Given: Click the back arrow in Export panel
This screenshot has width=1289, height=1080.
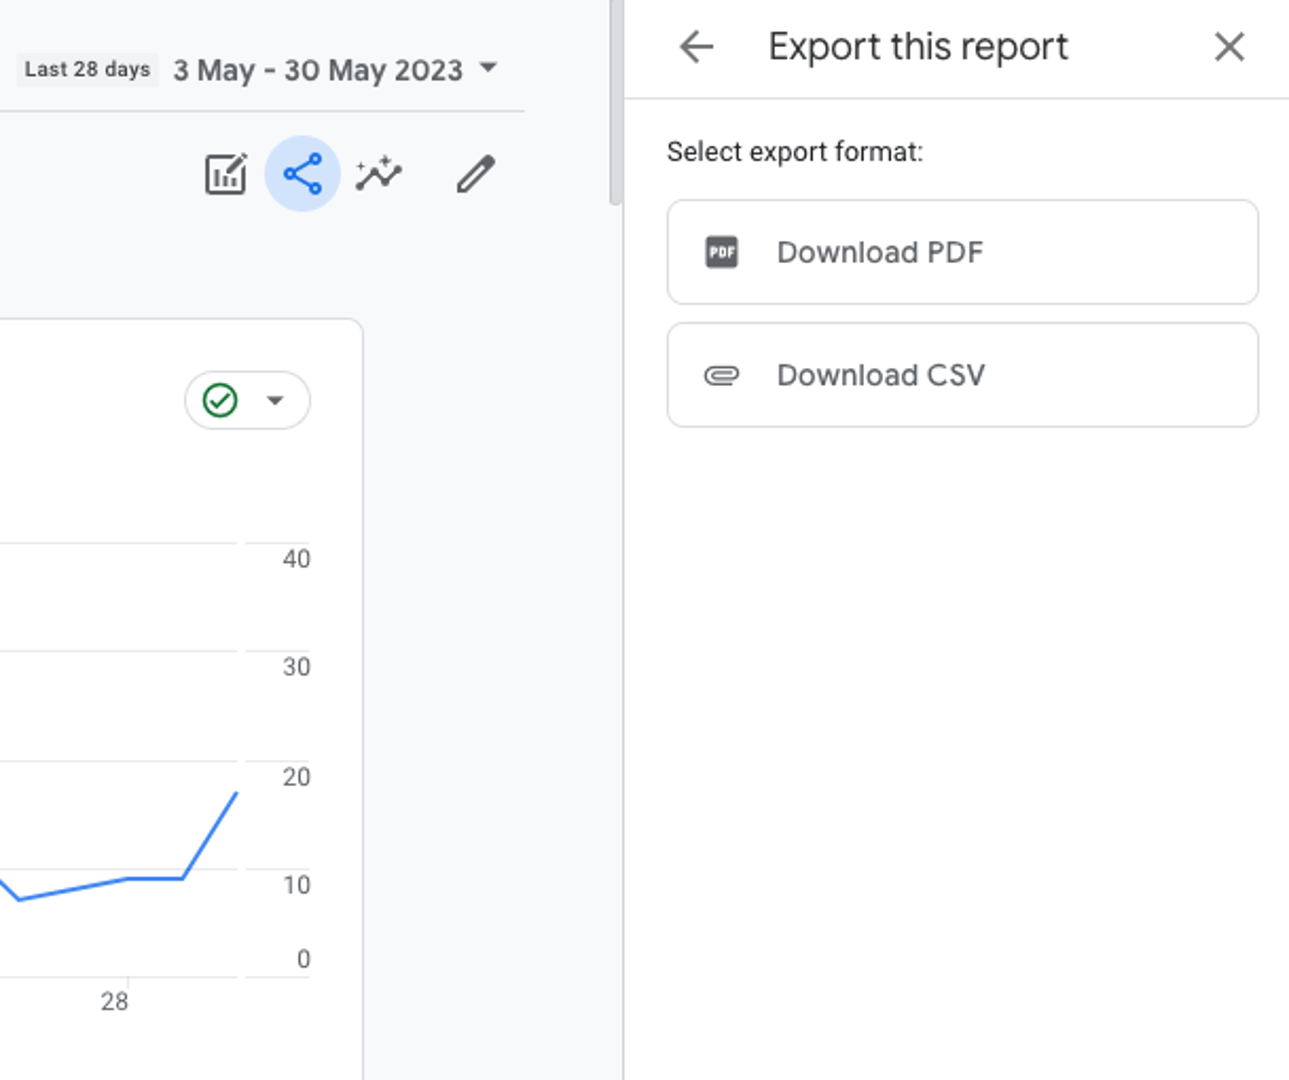Looking at the screenshot, I should click(x=695, y=46).
